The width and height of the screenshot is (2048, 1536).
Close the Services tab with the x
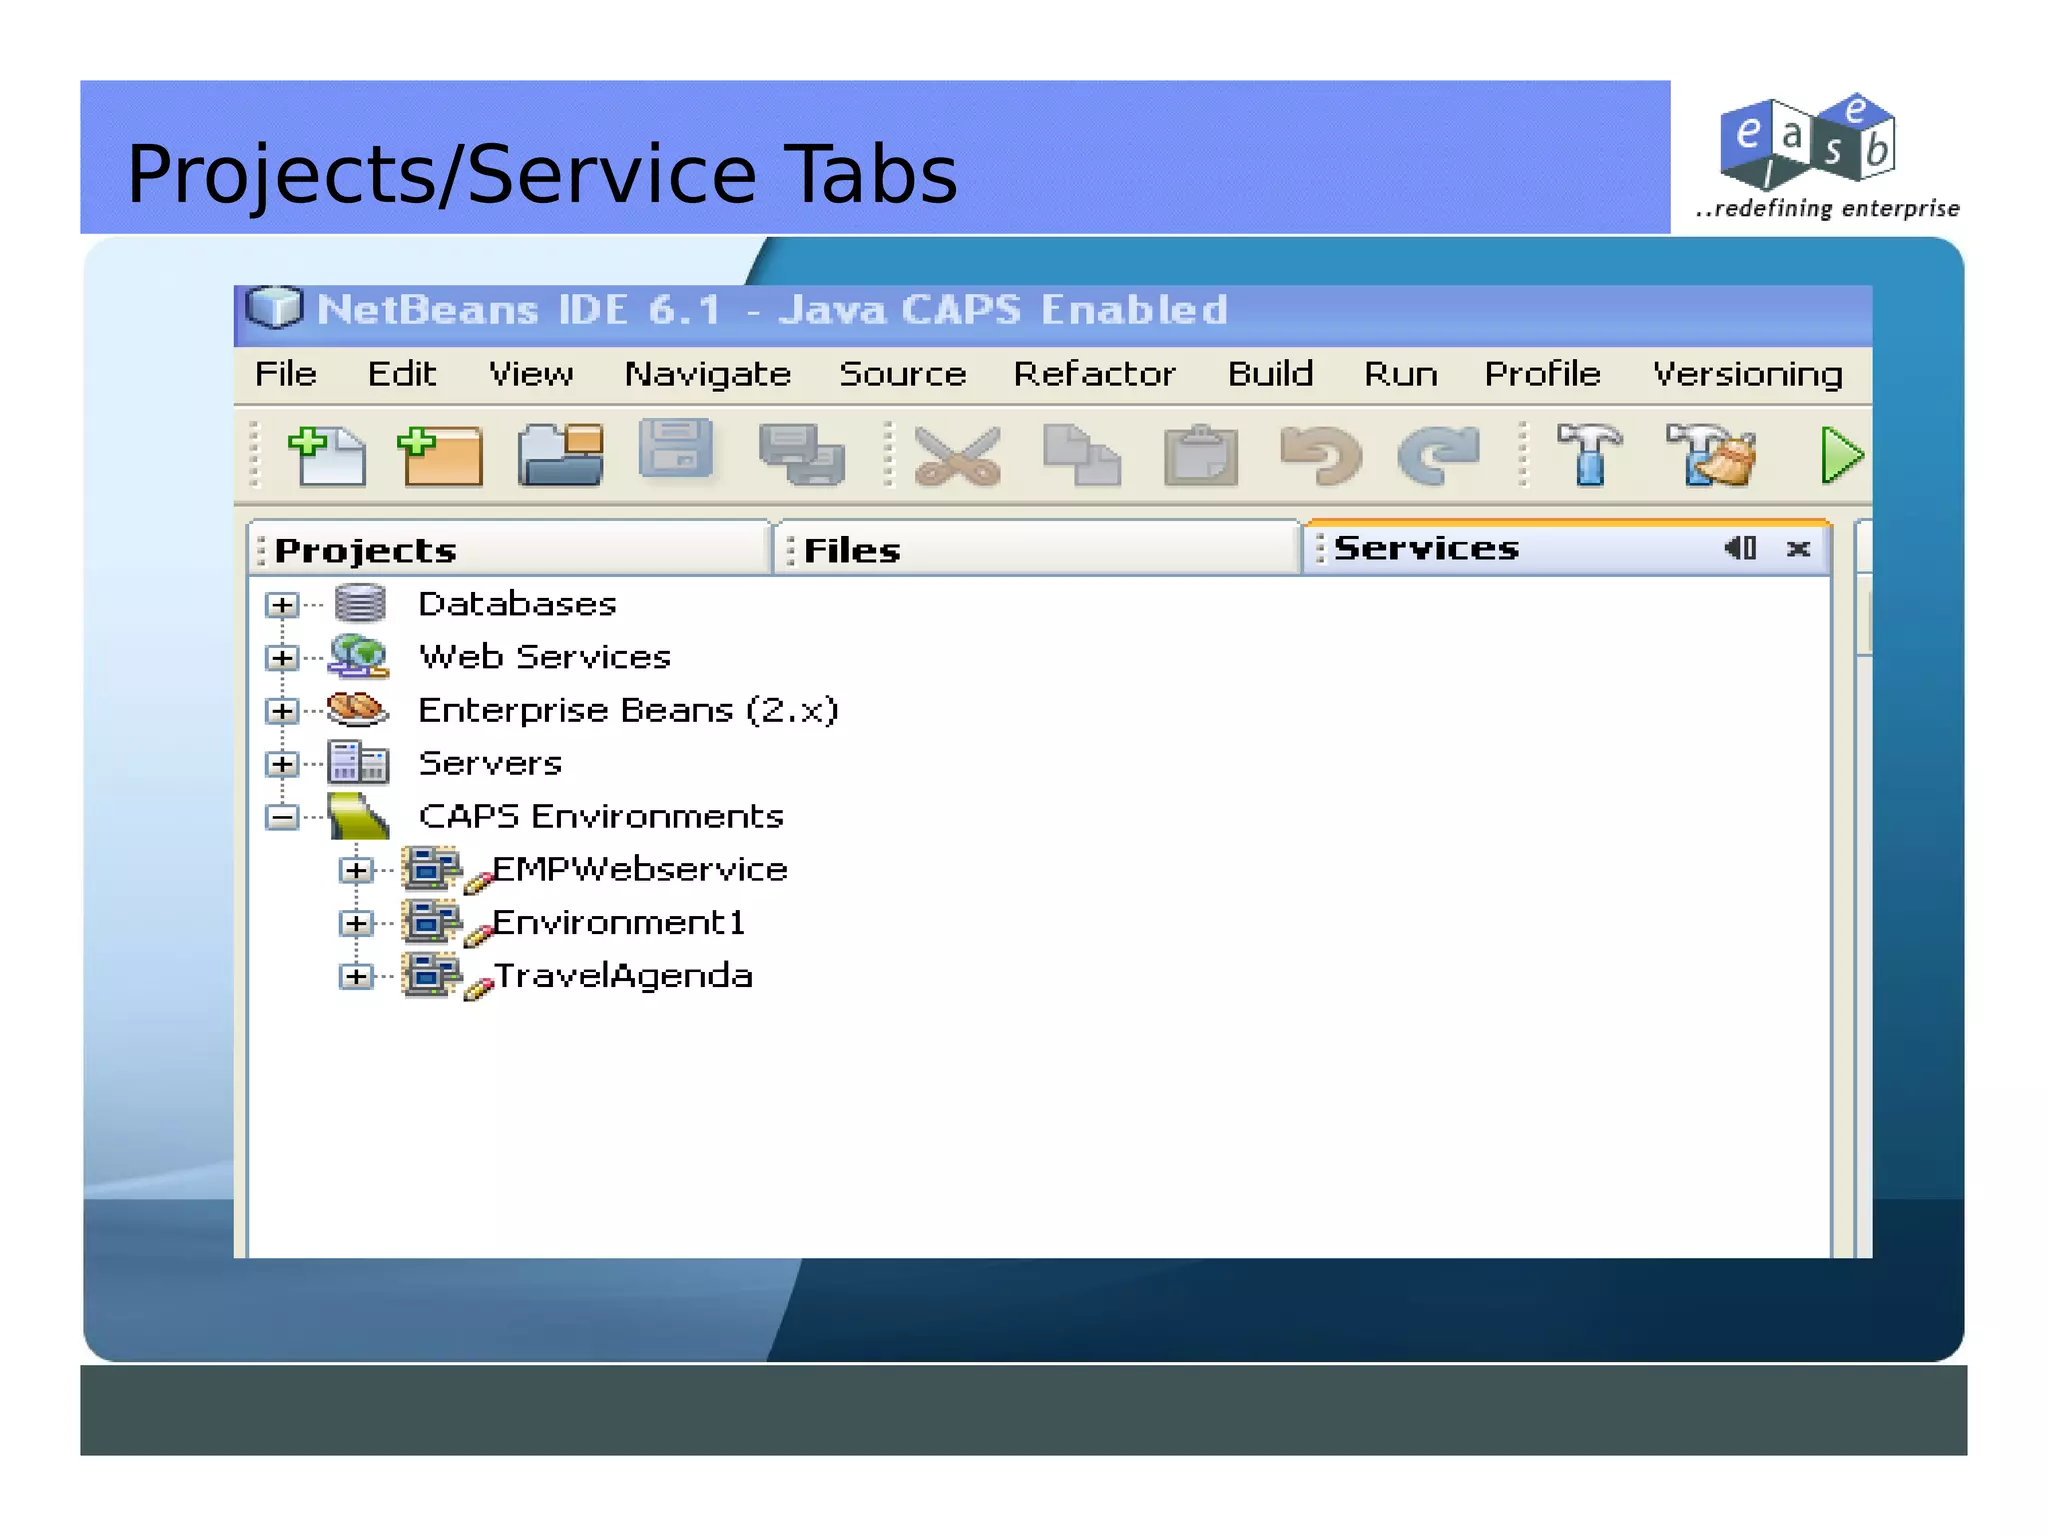point(1798,548)
